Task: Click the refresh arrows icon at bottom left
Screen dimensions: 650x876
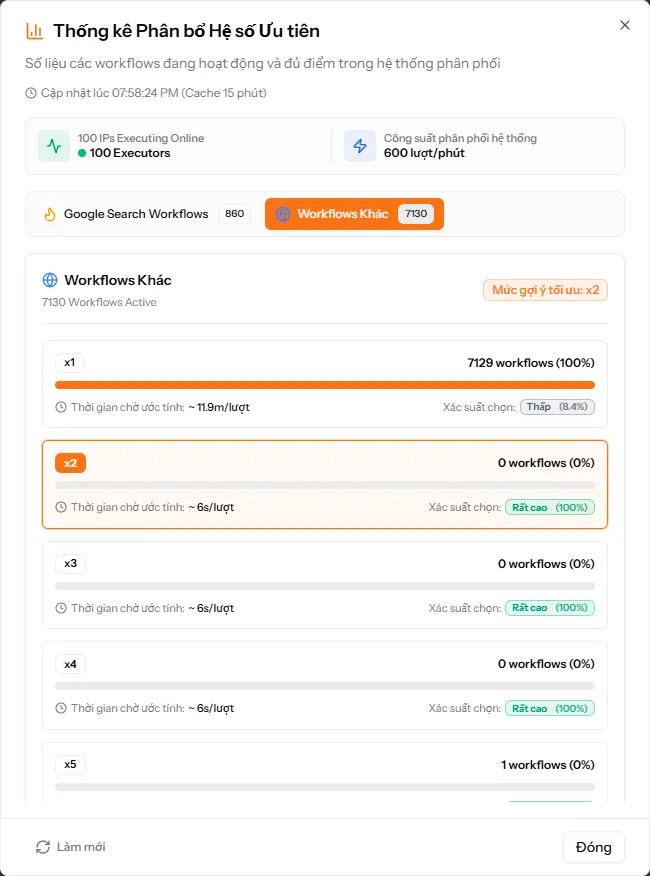Action: [43, 847]
